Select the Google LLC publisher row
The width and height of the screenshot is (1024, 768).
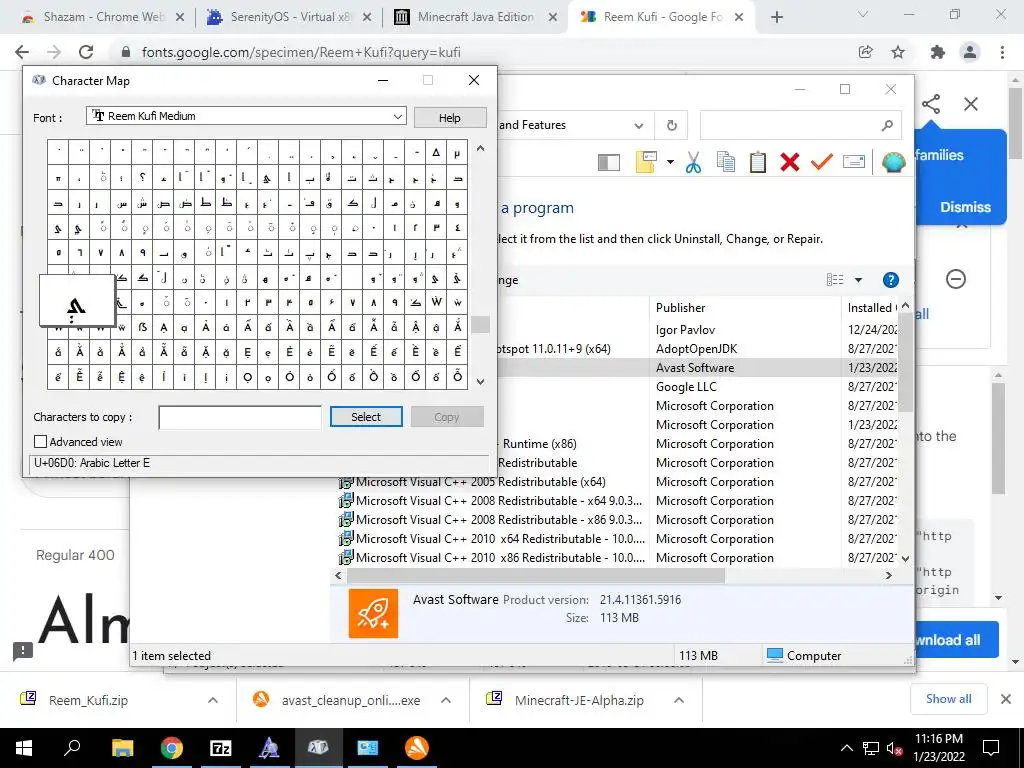click(686, 387)
